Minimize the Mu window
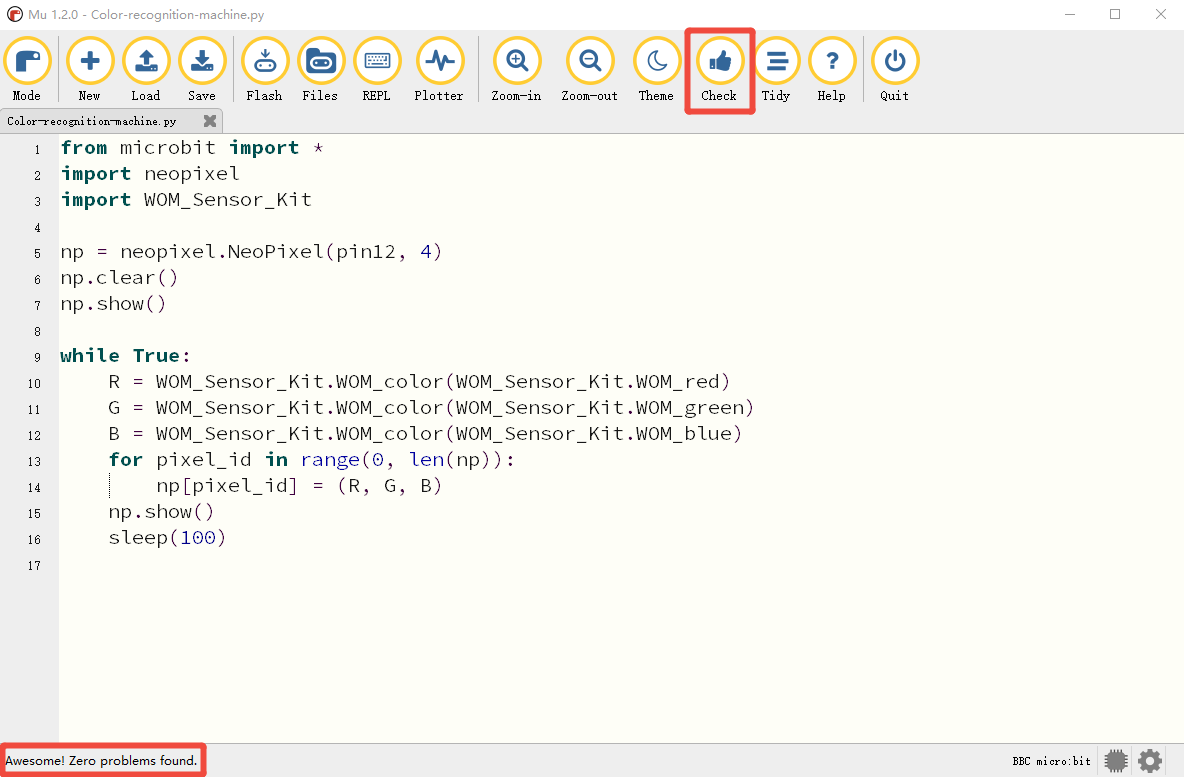Viewport: 1184px width, 777px height. pyautogui.click(x=1070, y=14)
